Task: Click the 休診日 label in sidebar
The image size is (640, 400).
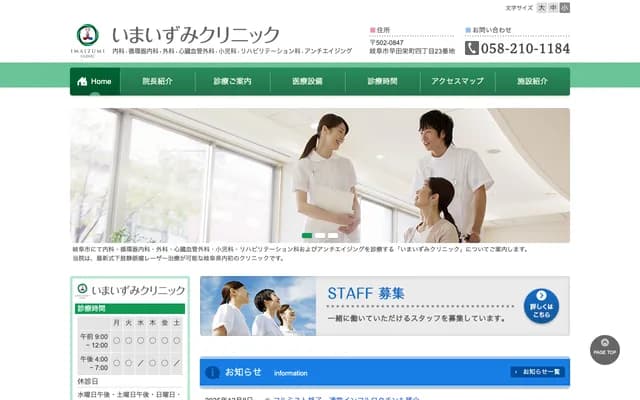Action: (x=88, y=381)
